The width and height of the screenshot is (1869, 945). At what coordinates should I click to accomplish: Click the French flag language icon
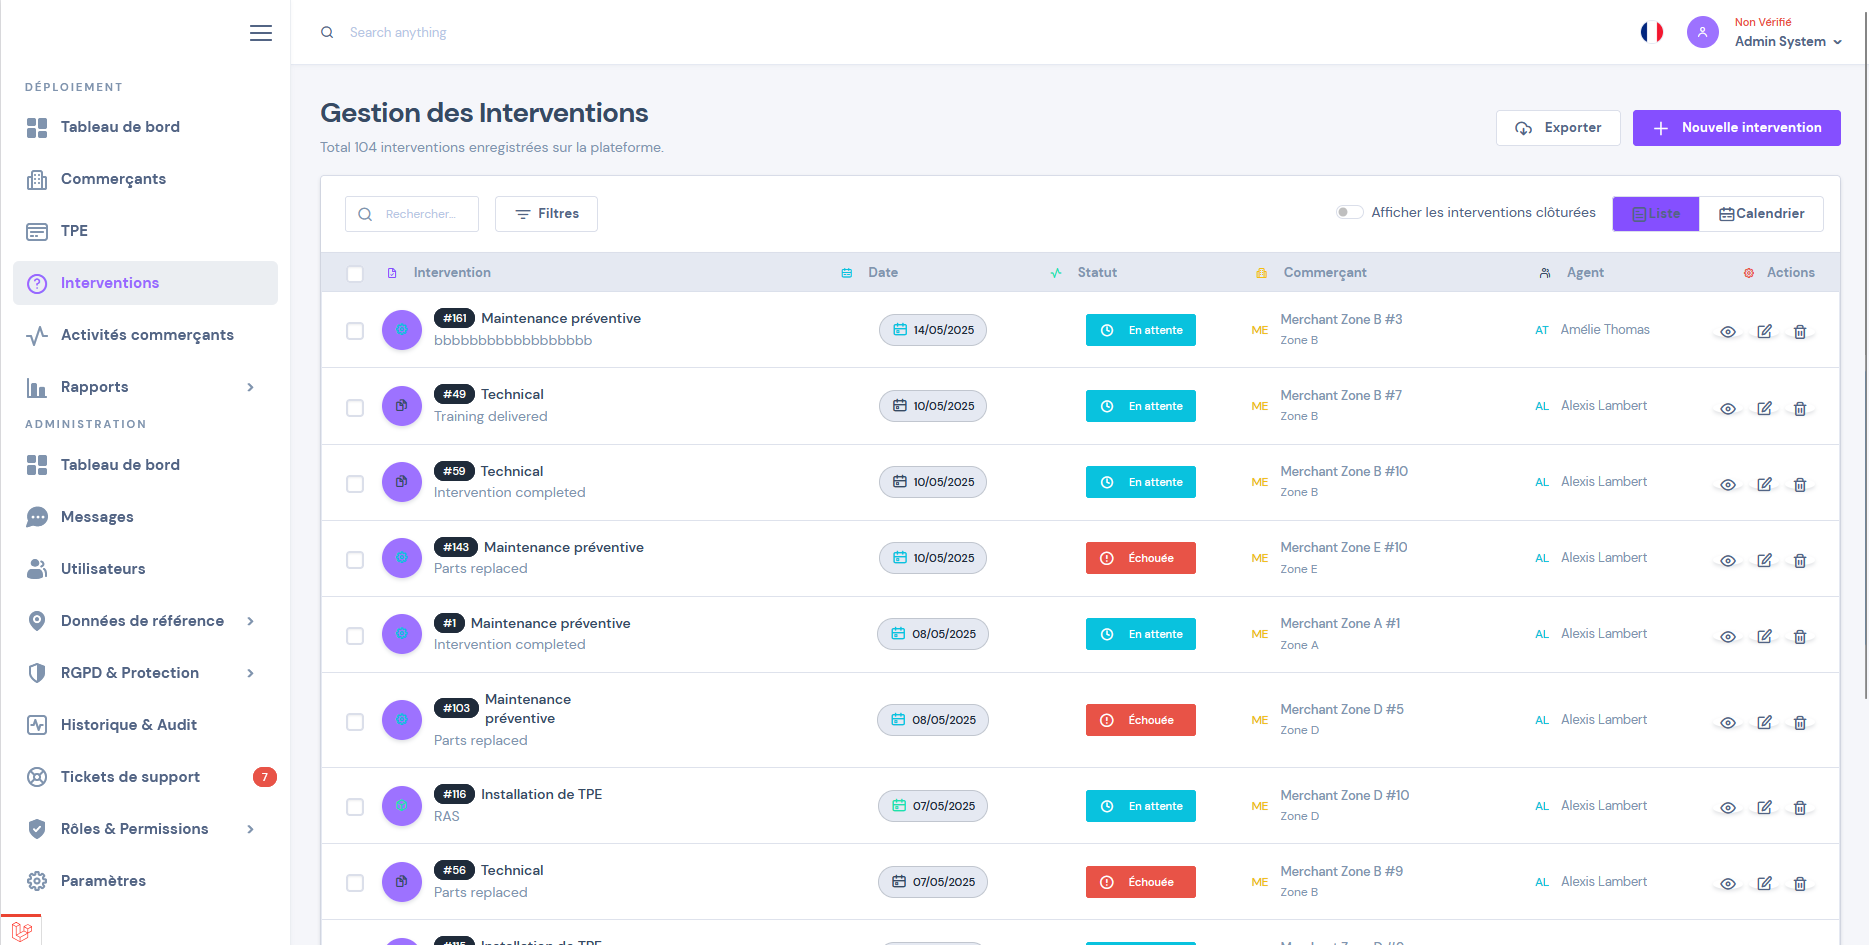(1651, 32)
